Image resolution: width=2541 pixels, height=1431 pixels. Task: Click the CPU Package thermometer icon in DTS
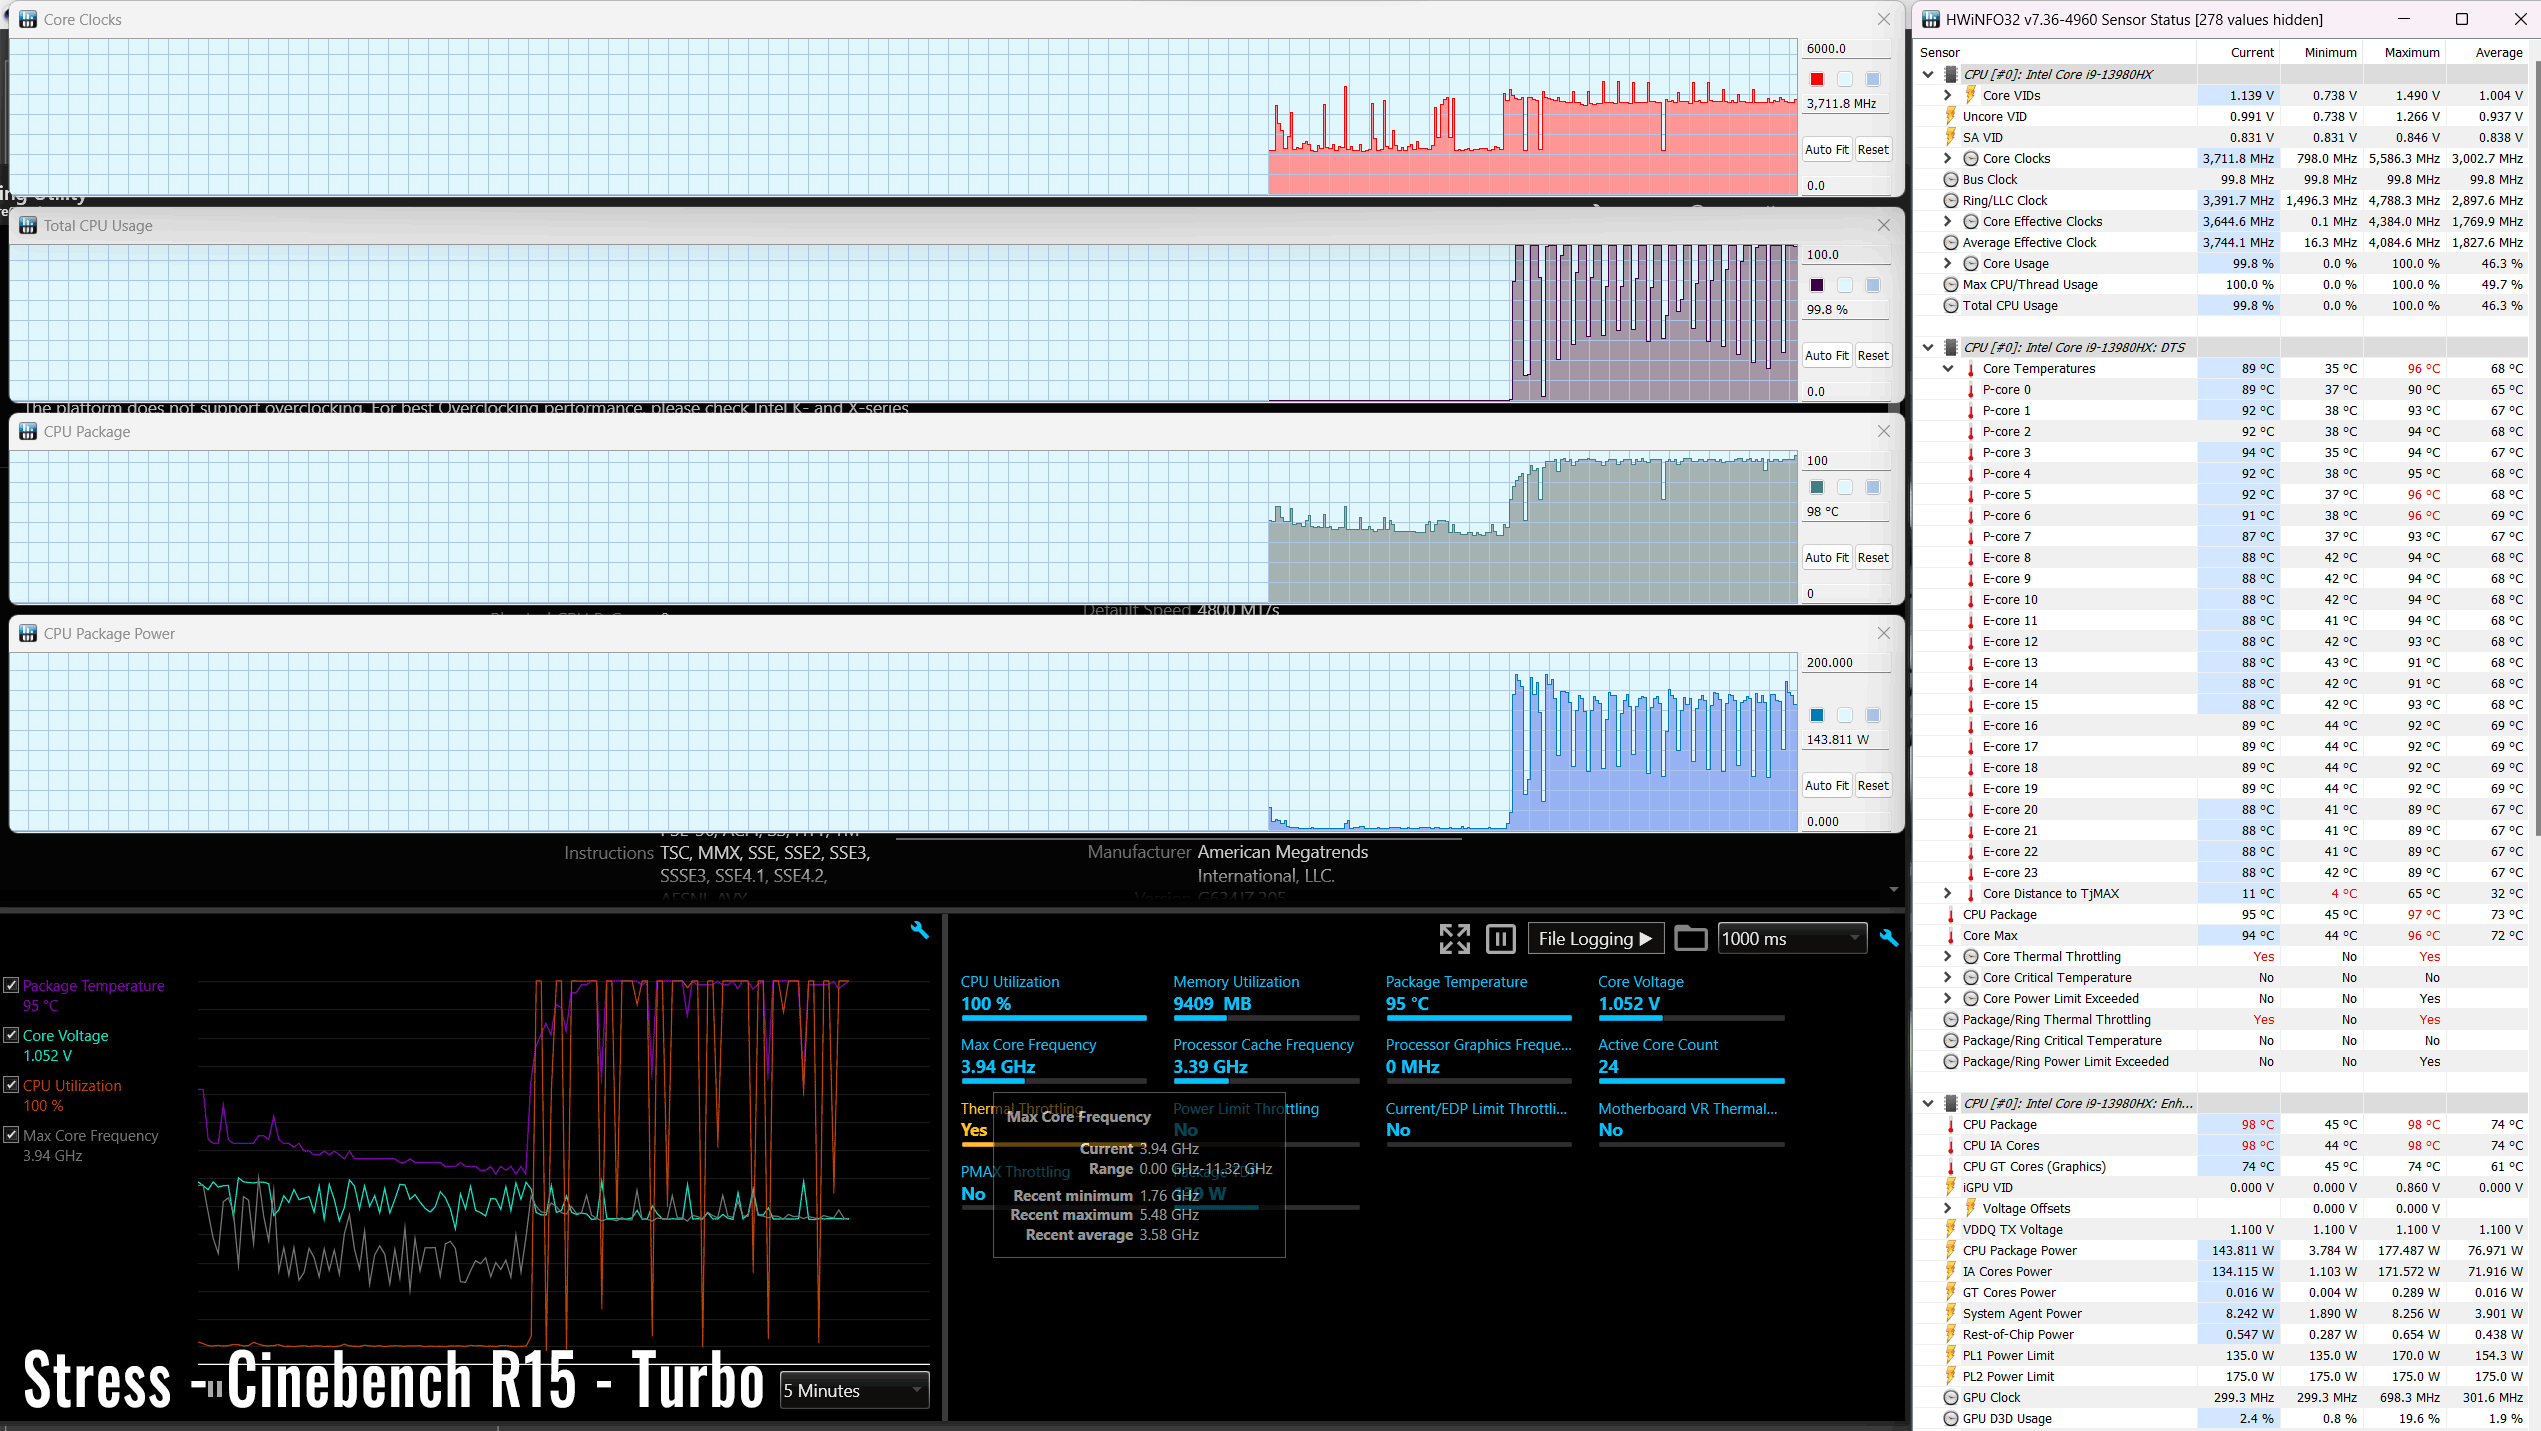(x=1950, y=914)
